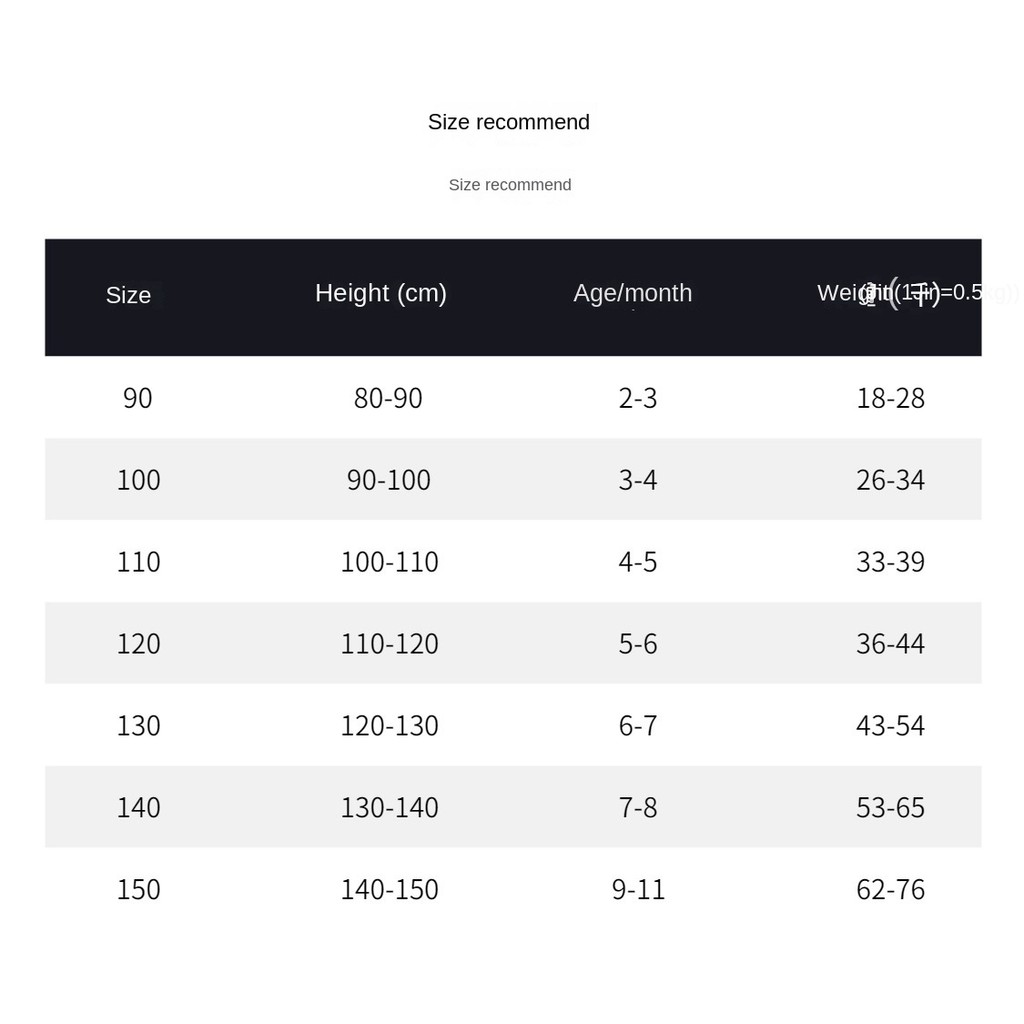Click the bold 'Size recommend' title
Viewport: 1024px width, 1024px height.
(509, 122)
